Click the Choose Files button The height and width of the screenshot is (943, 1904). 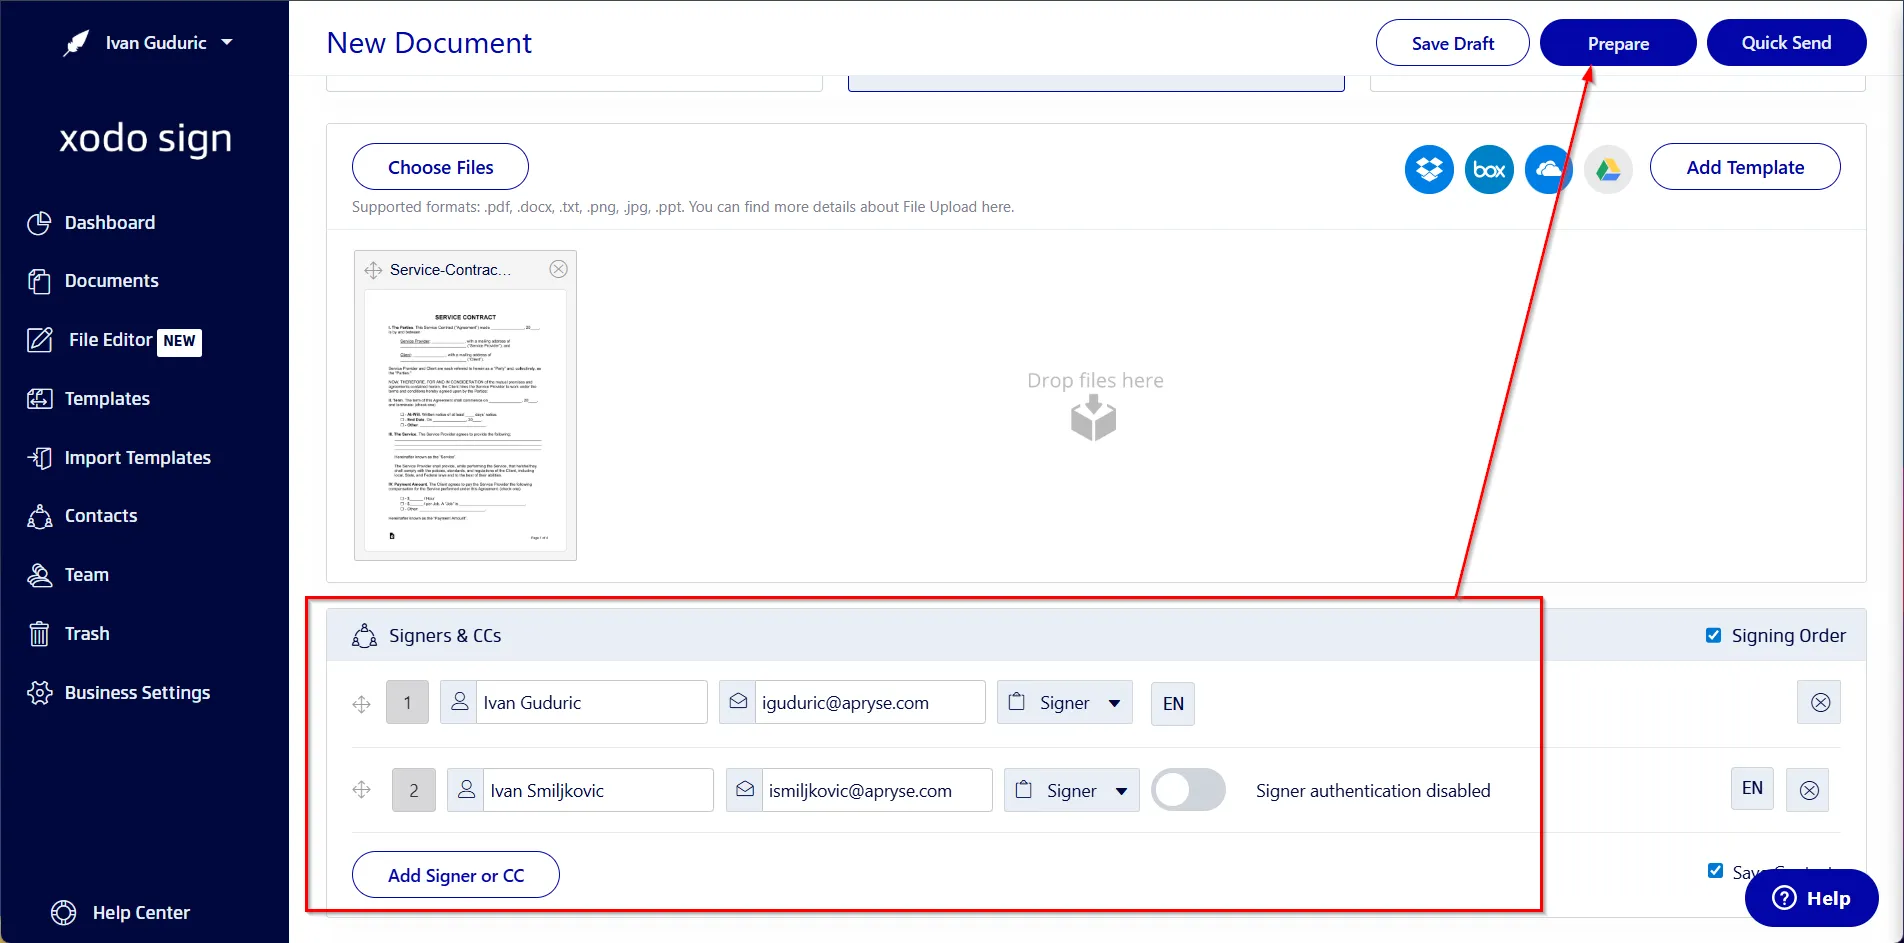pyautogui.click(x=440, y=167)
